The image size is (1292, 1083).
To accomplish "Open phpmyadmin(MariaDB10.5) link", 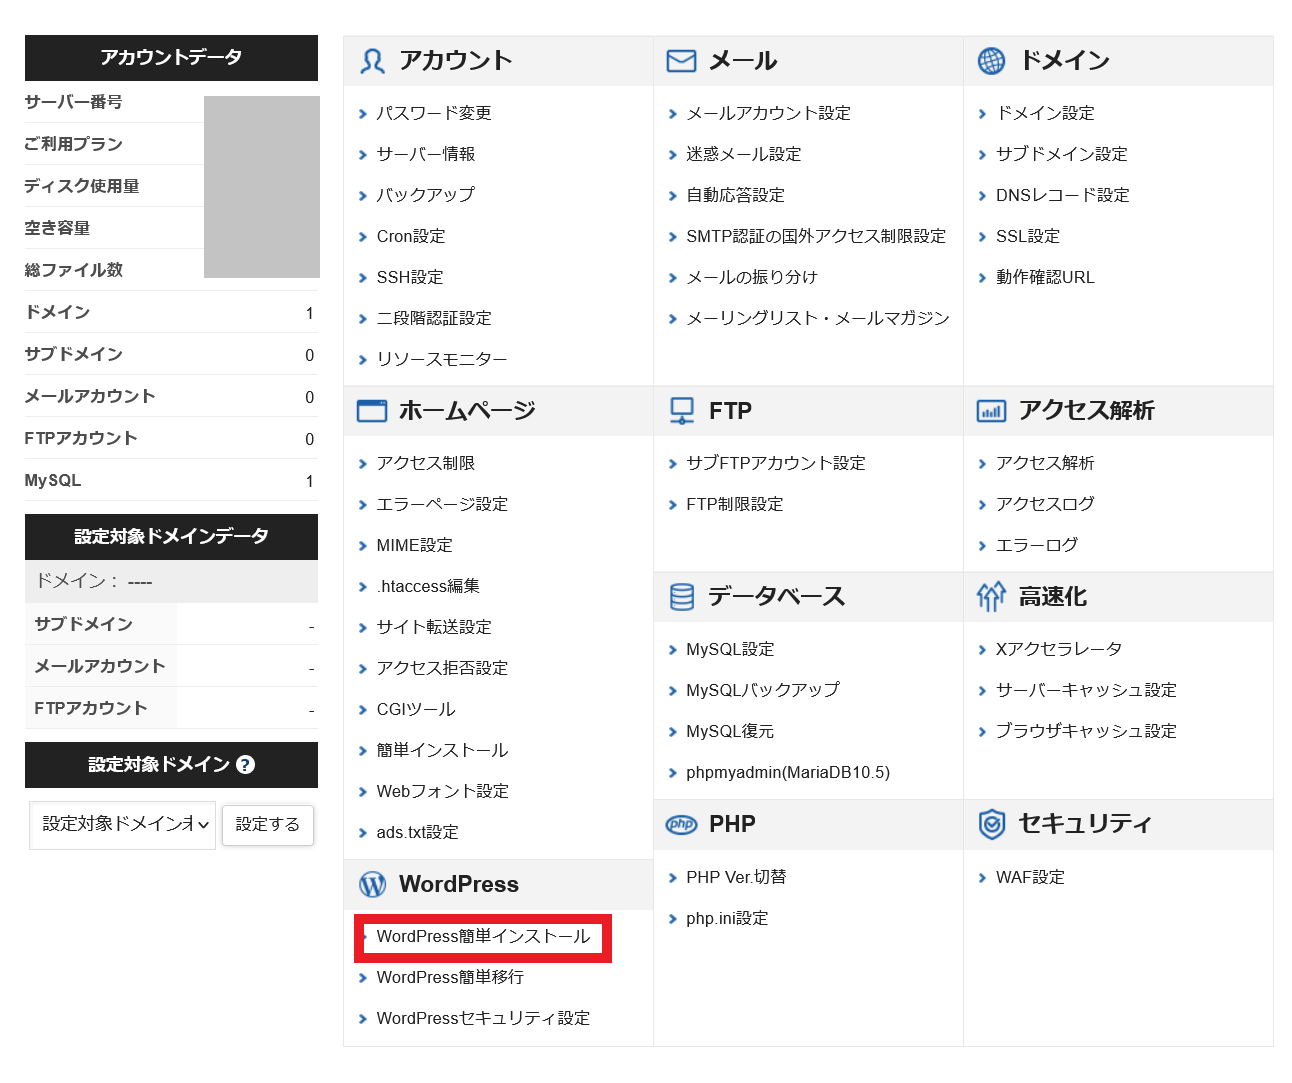I will click(788, 772).
